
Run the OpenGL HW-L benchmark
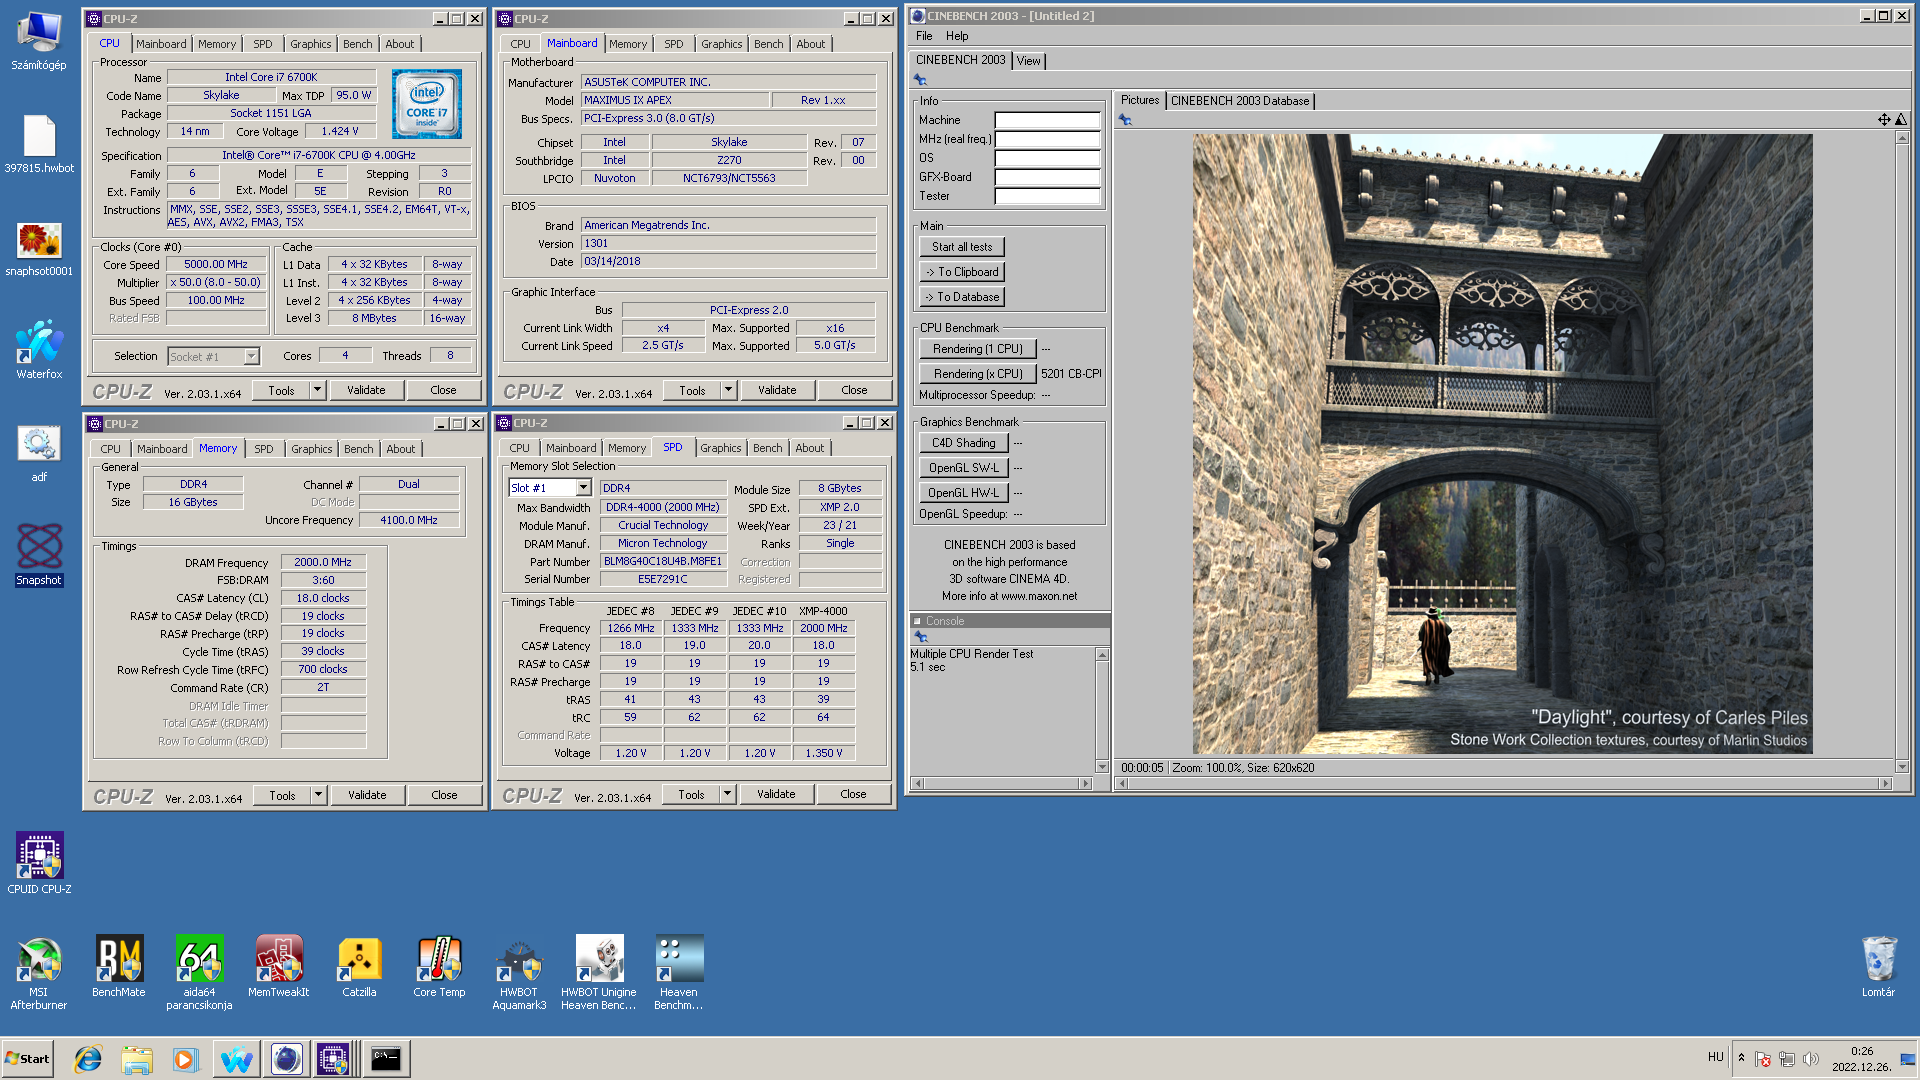point(963,493)
